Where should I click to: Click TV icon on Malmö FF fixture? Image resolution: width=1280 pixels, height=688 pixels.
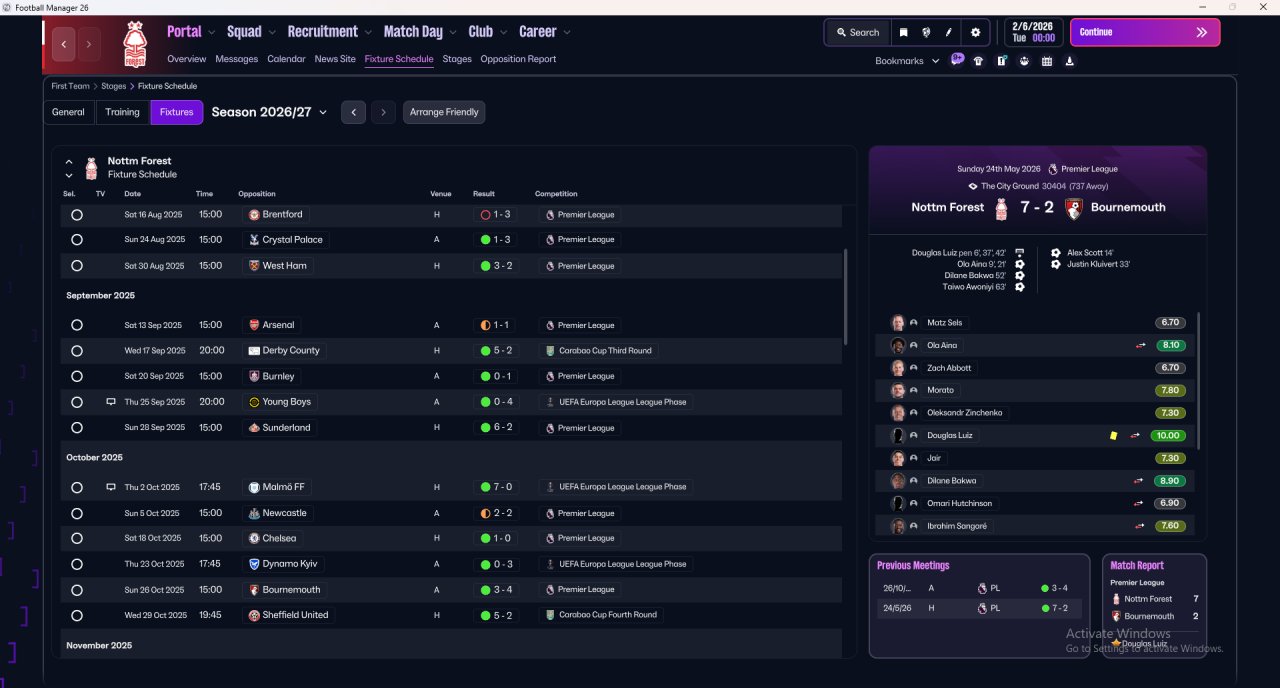pos(111,487)
